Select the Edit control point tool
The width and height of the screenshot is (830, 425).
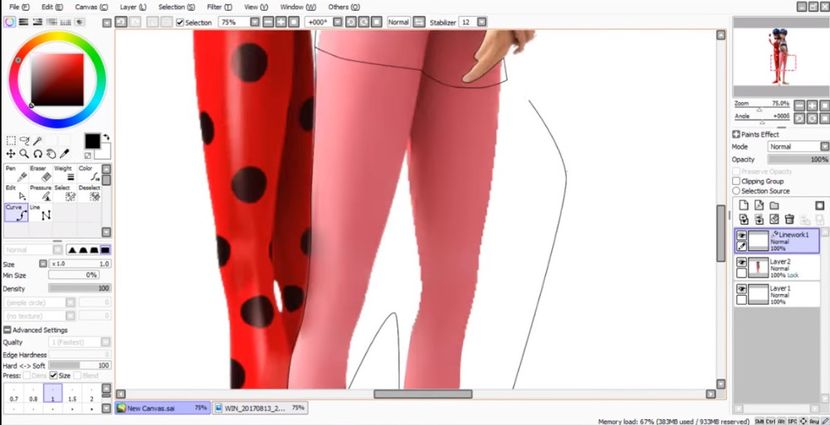(16, 193)
